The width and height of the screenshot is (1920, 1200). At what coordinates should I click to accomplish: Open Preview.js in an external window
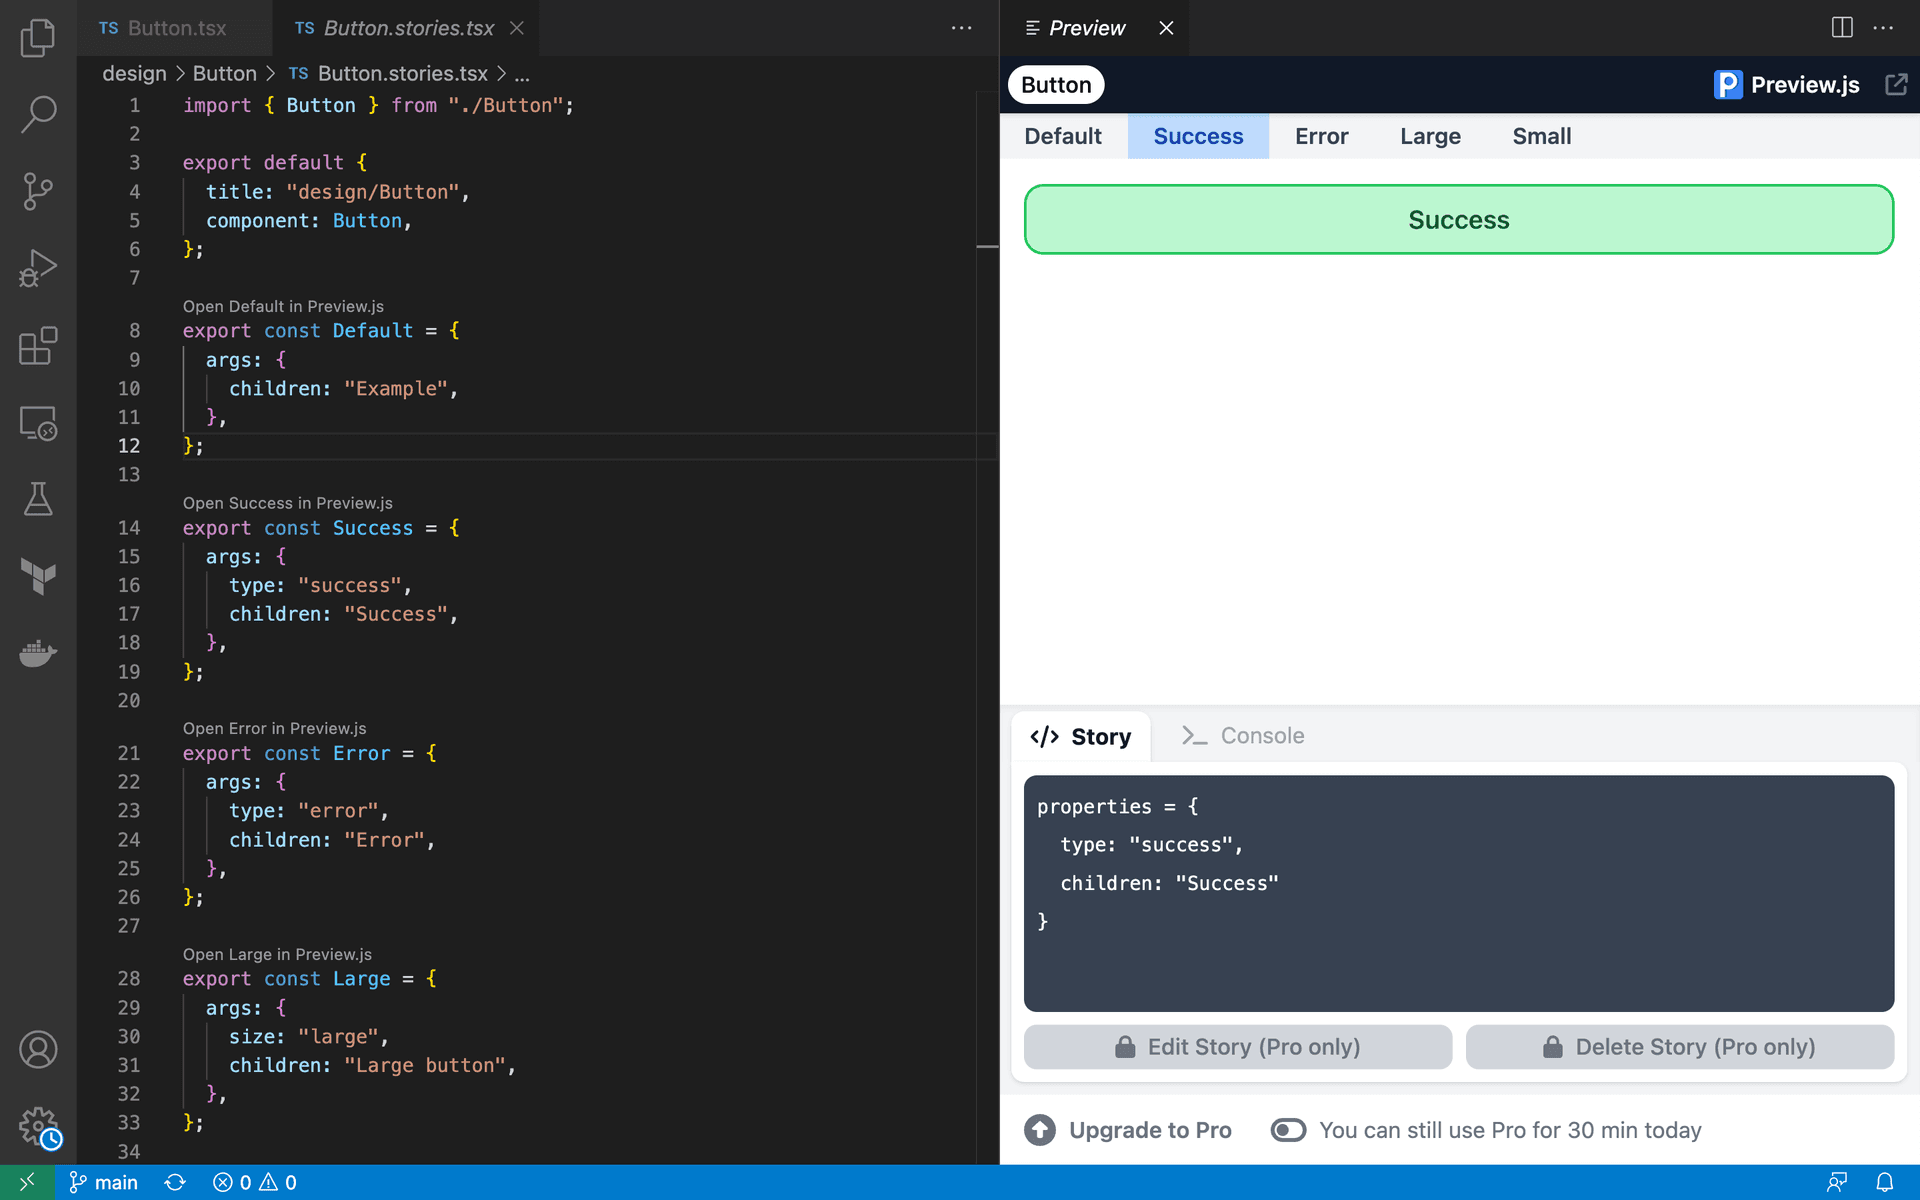coord(1897,84)
